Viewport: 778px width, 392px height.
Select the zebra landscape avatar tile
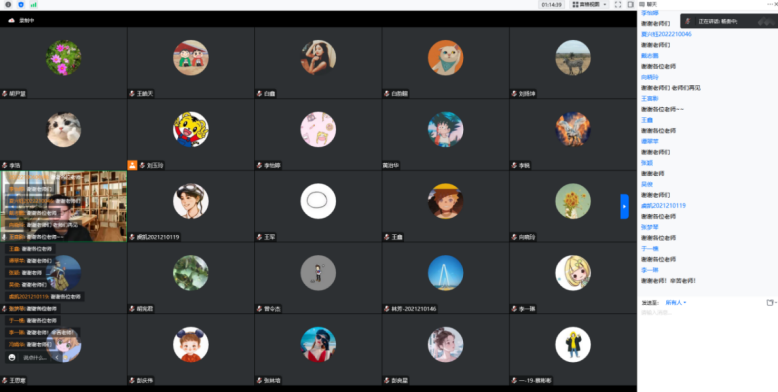(573, 58)
